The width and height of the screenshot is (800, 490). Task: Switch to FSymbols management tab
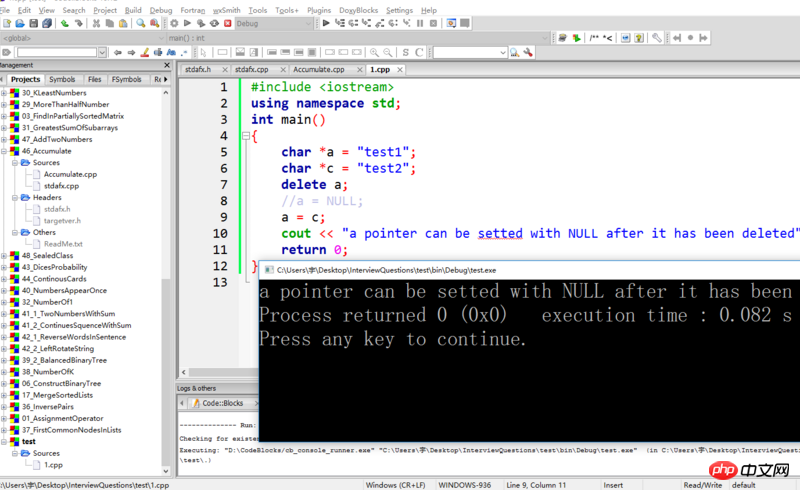click(127, 79)
